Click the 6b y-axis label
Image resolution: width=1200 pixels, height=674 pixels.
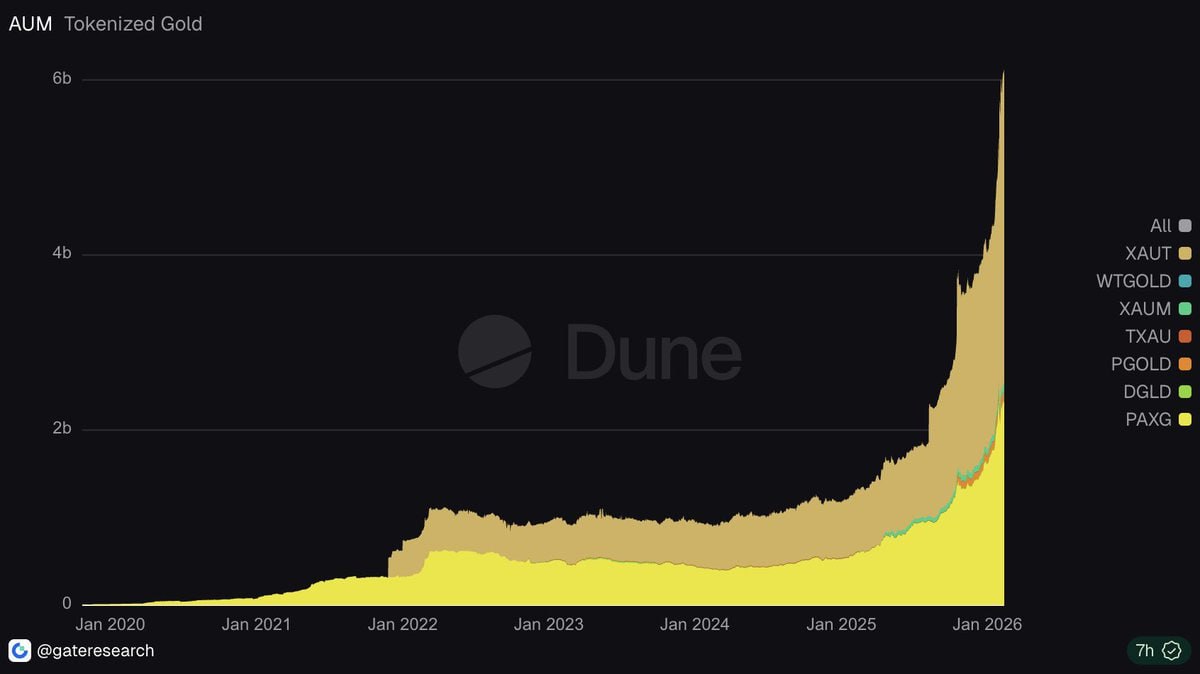(x=61, y=79)
